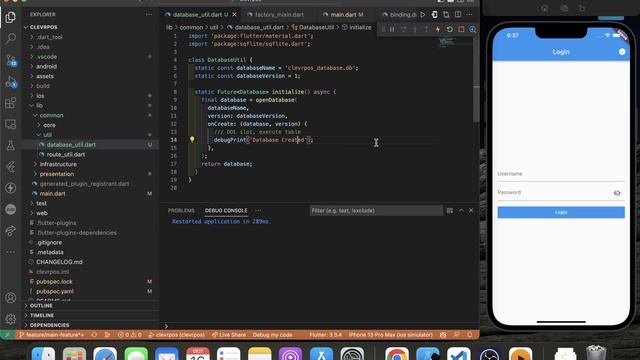Click iPhone 13 Pro Max device selector
The width and height of the screenshot is (640, 360).
(x=390, y=335)
